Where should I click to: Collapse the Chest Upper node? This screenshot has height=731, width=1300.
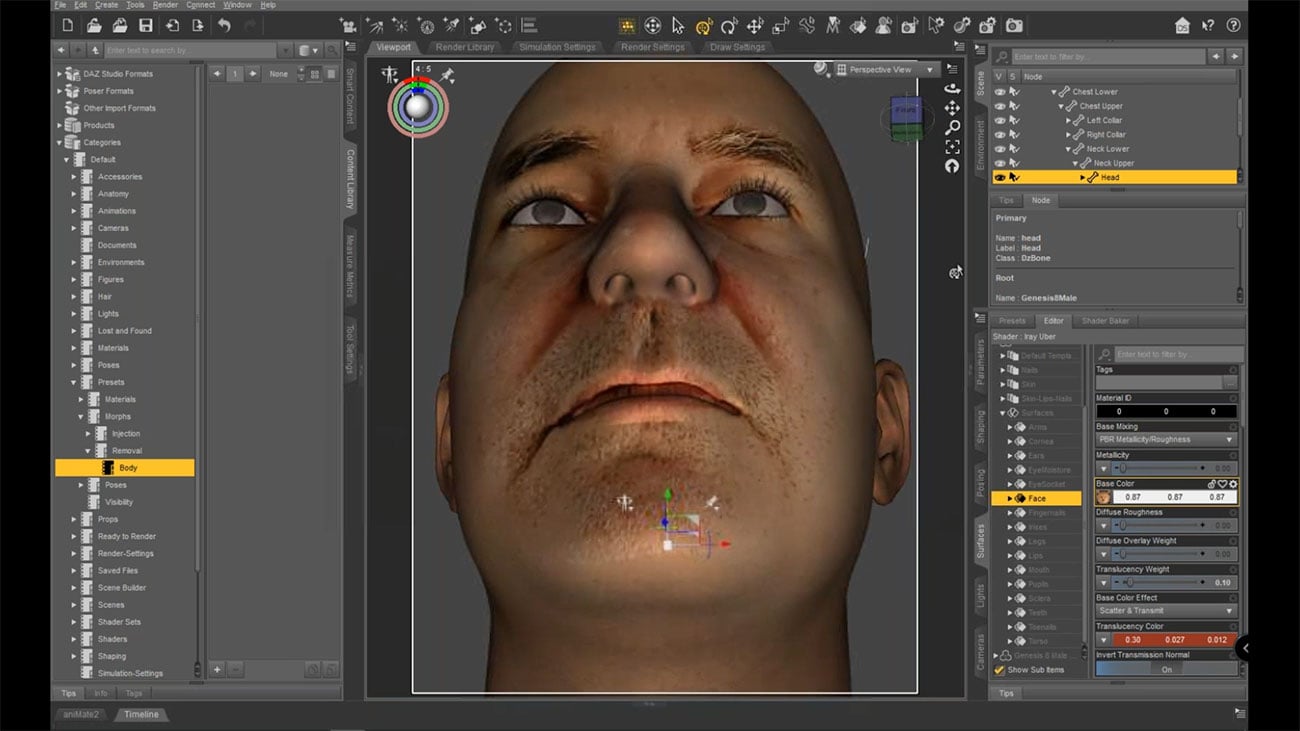(x=1061, y=106)
